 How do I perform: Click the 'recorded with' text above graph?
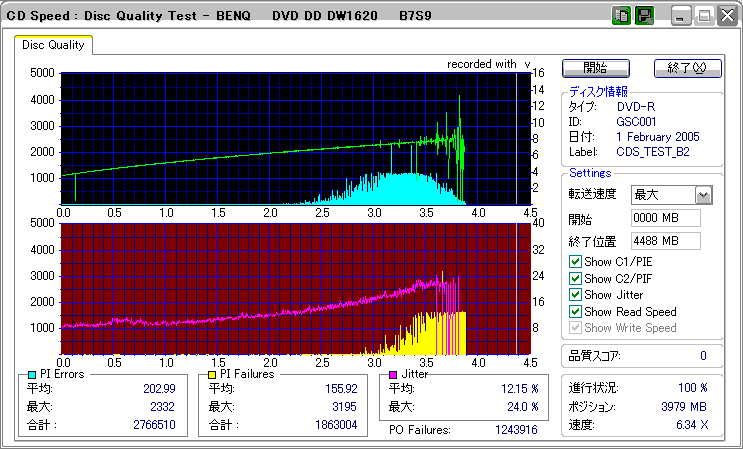[x=481, y=64]
